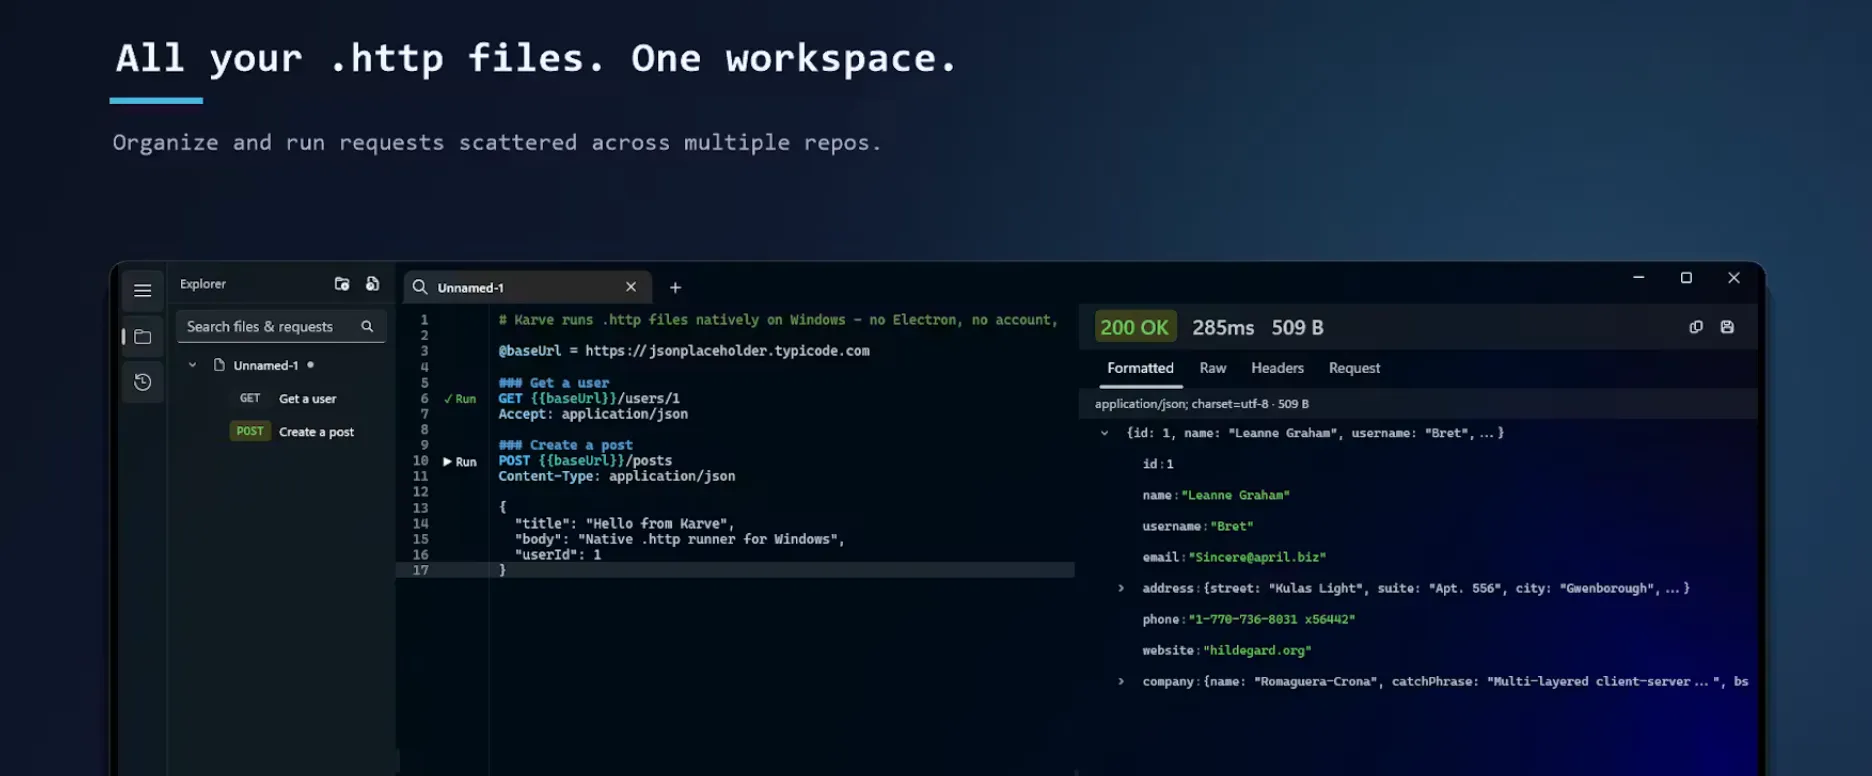The height and width of the screenshot is (776, 1872).
Task: Add a new tab with plus button
Action: 675,288
